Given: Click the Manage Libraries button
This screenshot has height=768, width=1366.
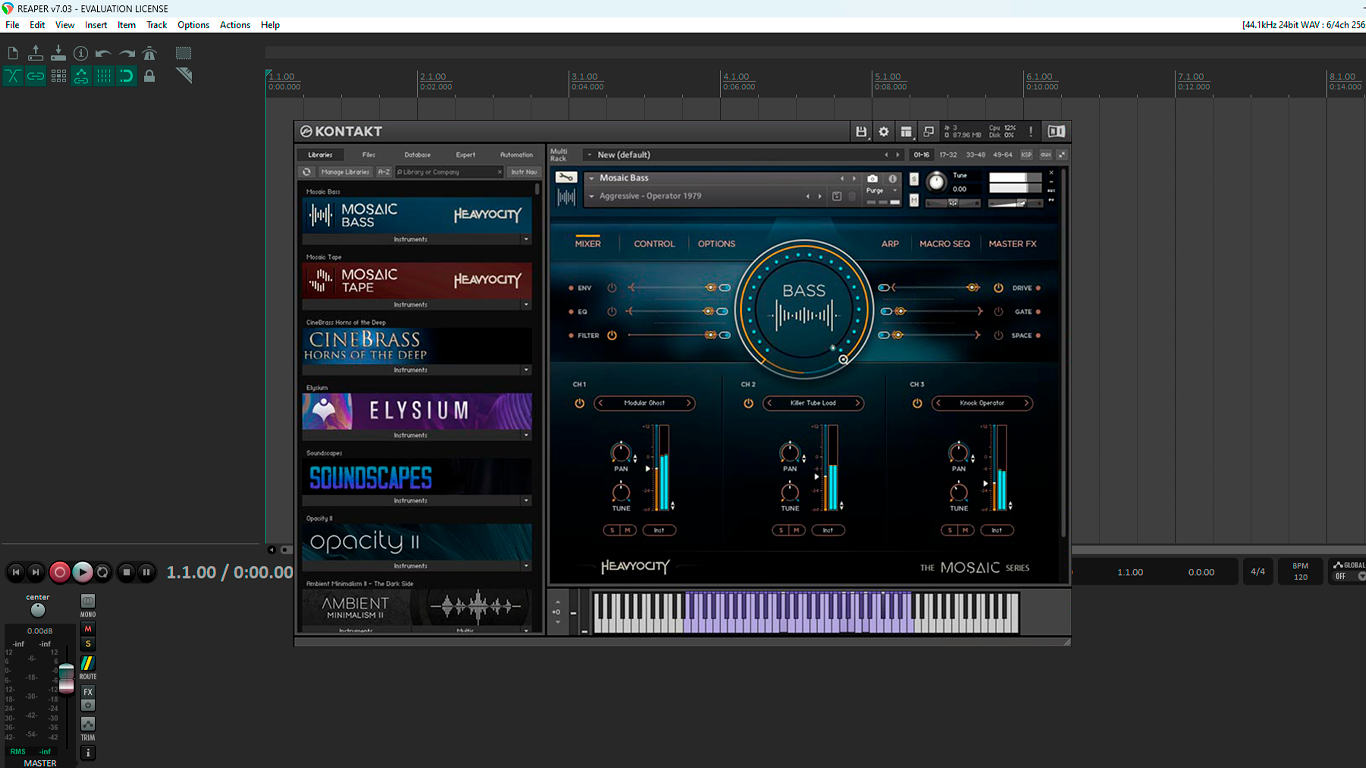Looking at the screenshot, I should 345,172.
